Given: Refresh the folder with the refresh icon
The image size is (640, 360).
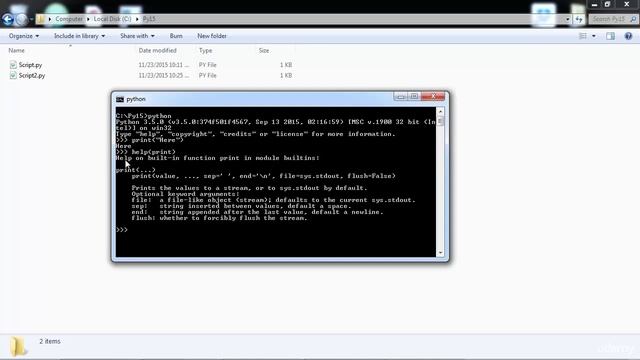Looking at the screenshot, I should 579,19.
